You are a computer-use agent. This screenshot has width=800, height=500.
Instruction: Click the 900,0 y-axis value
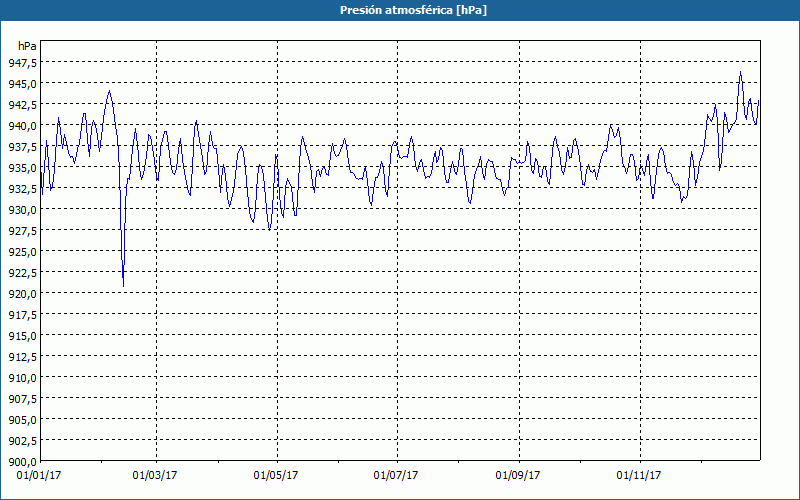(22, 461)
